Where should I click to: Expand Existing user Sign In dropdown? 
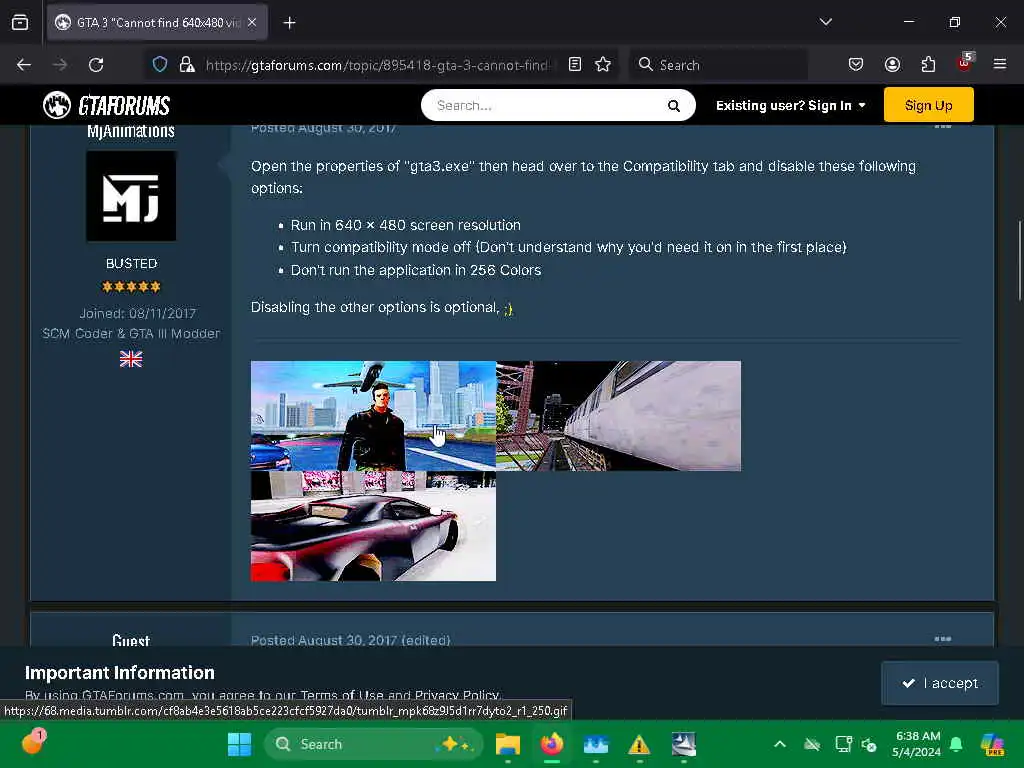pyautogui.click(x=790, y=105)
